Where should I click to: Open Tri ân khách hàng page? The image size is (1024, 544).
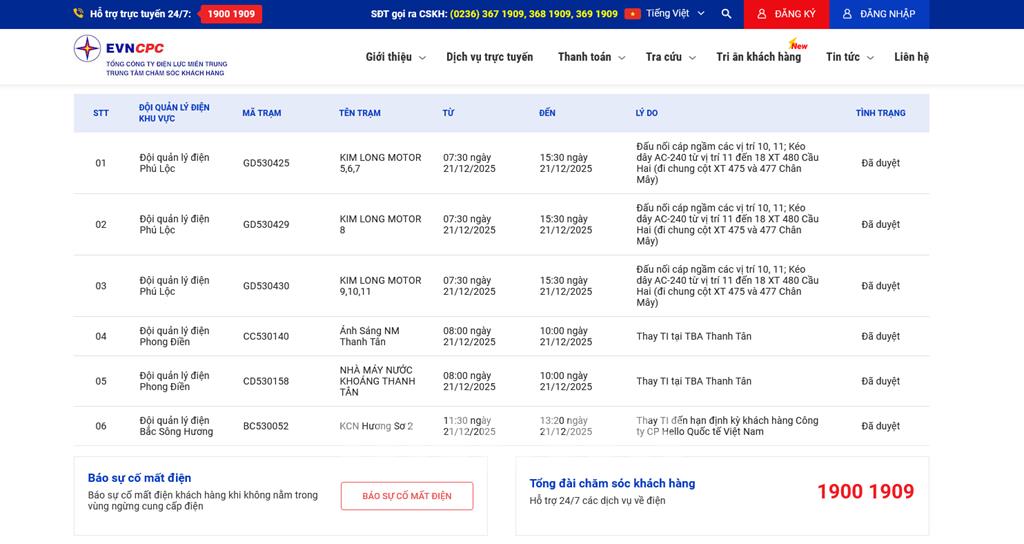coord(758,57)
